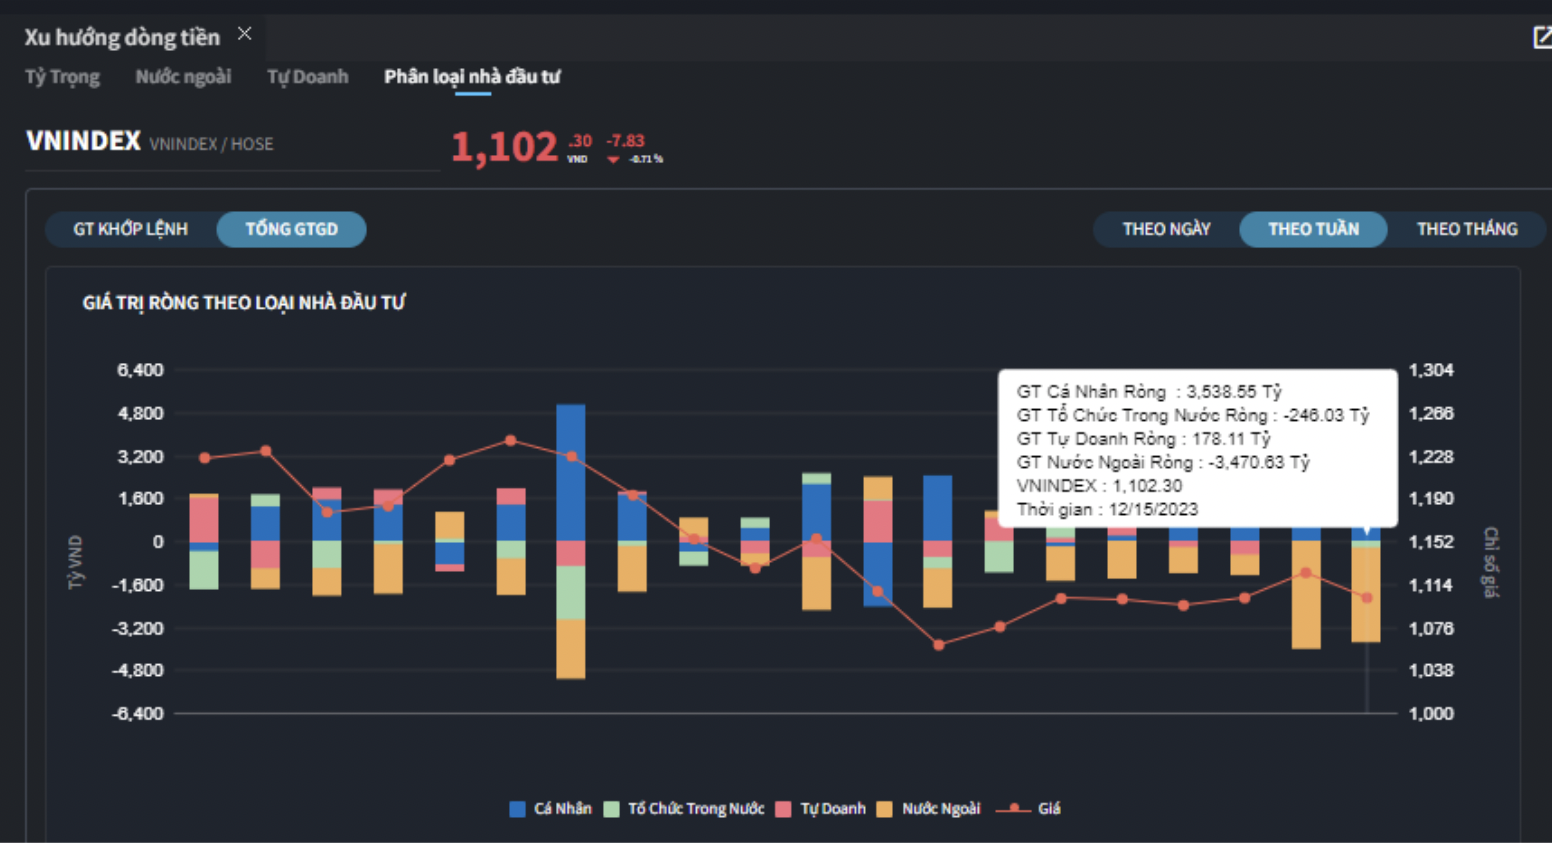
Task: Click the orange Nước Ngoài legend square
Action: pyautogui.click(x=884, y=809)
